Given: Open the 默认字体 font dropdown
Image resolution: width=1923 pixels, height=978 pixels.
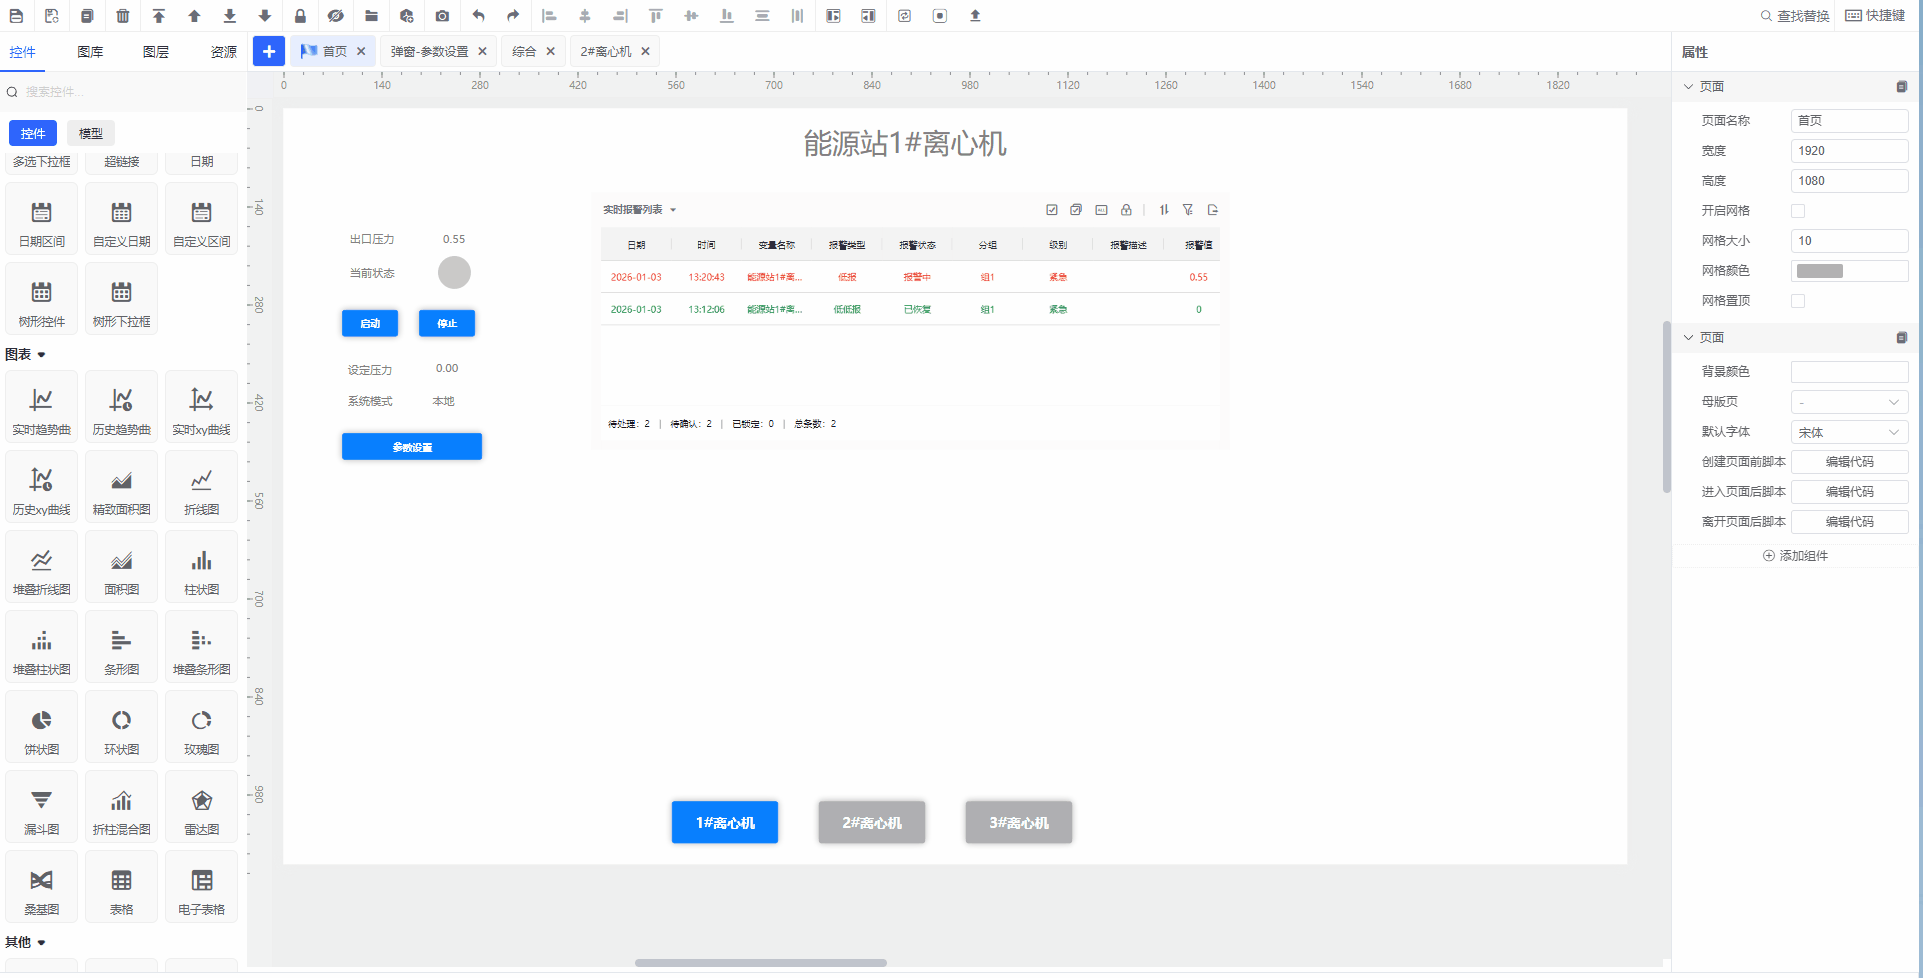Looking at the screenshot, I should point(1849,432).
